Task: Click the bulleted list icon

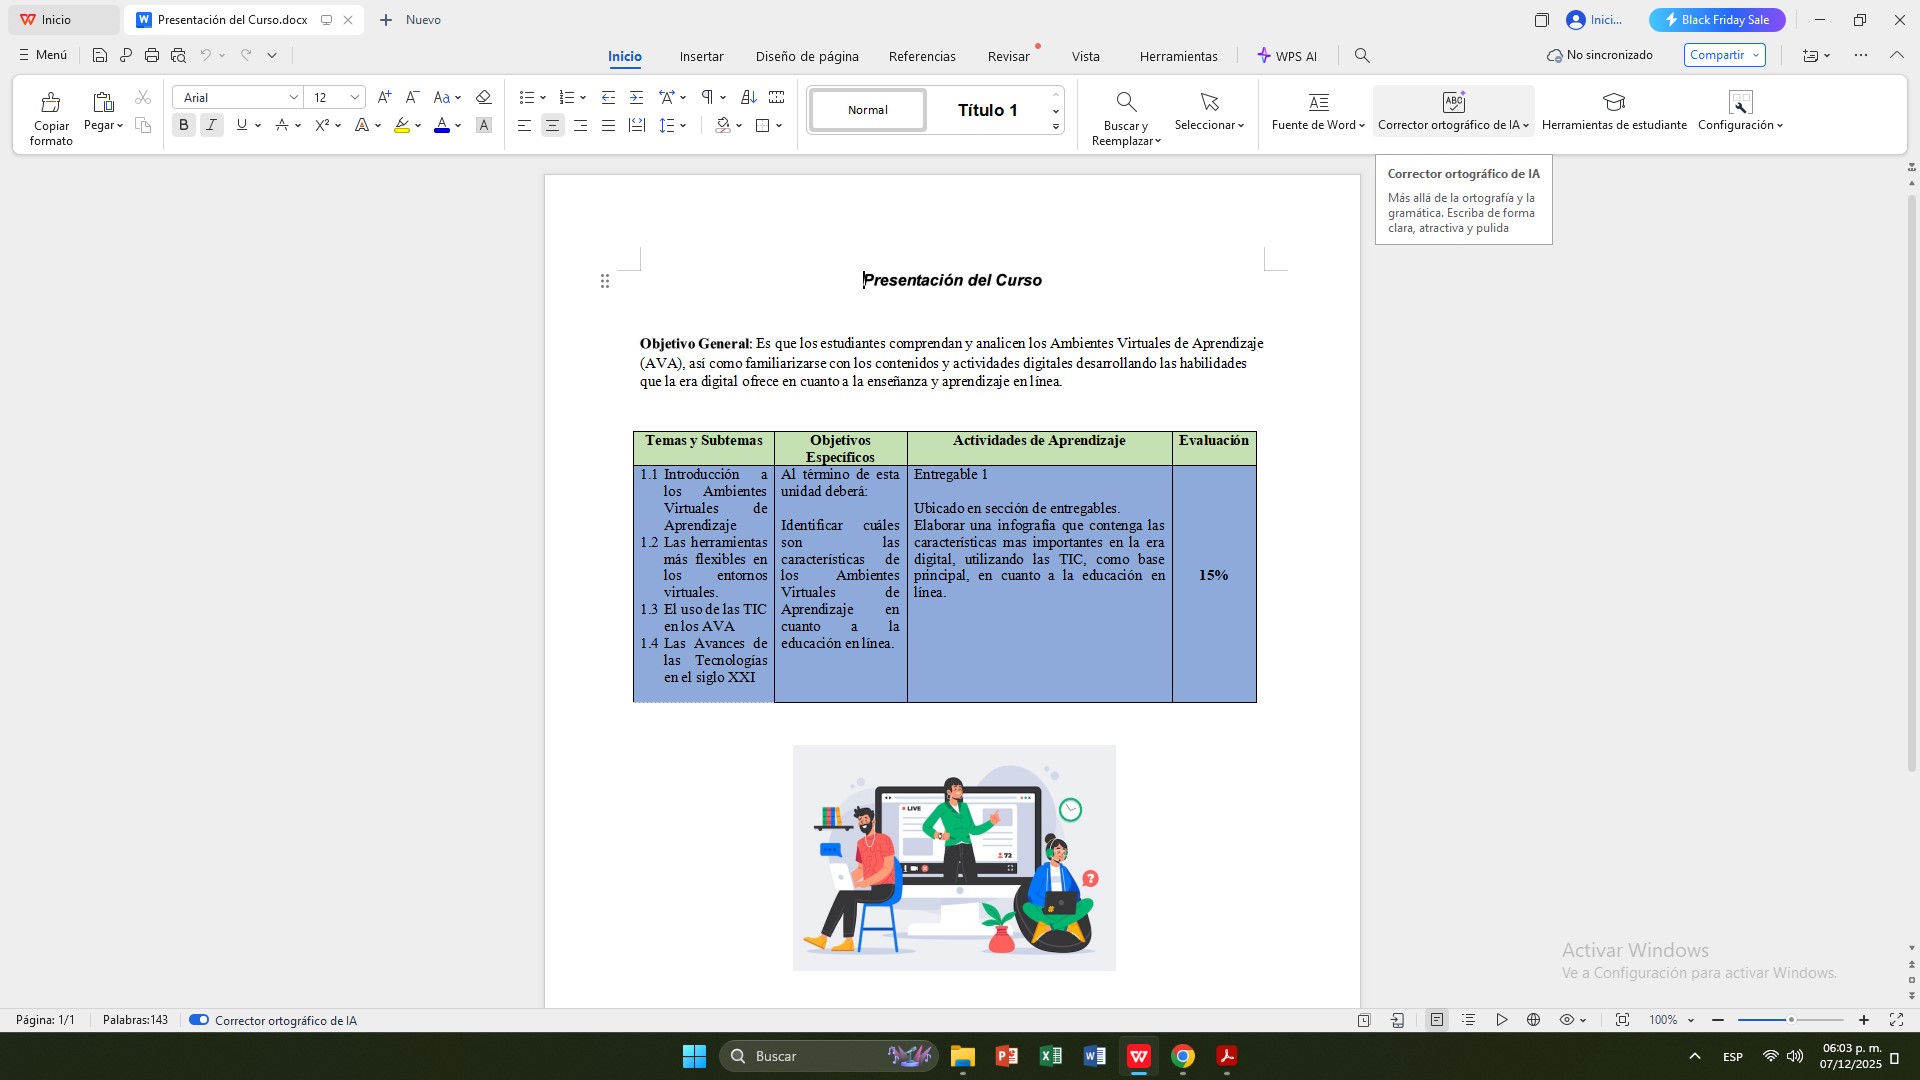Action: 526,97
